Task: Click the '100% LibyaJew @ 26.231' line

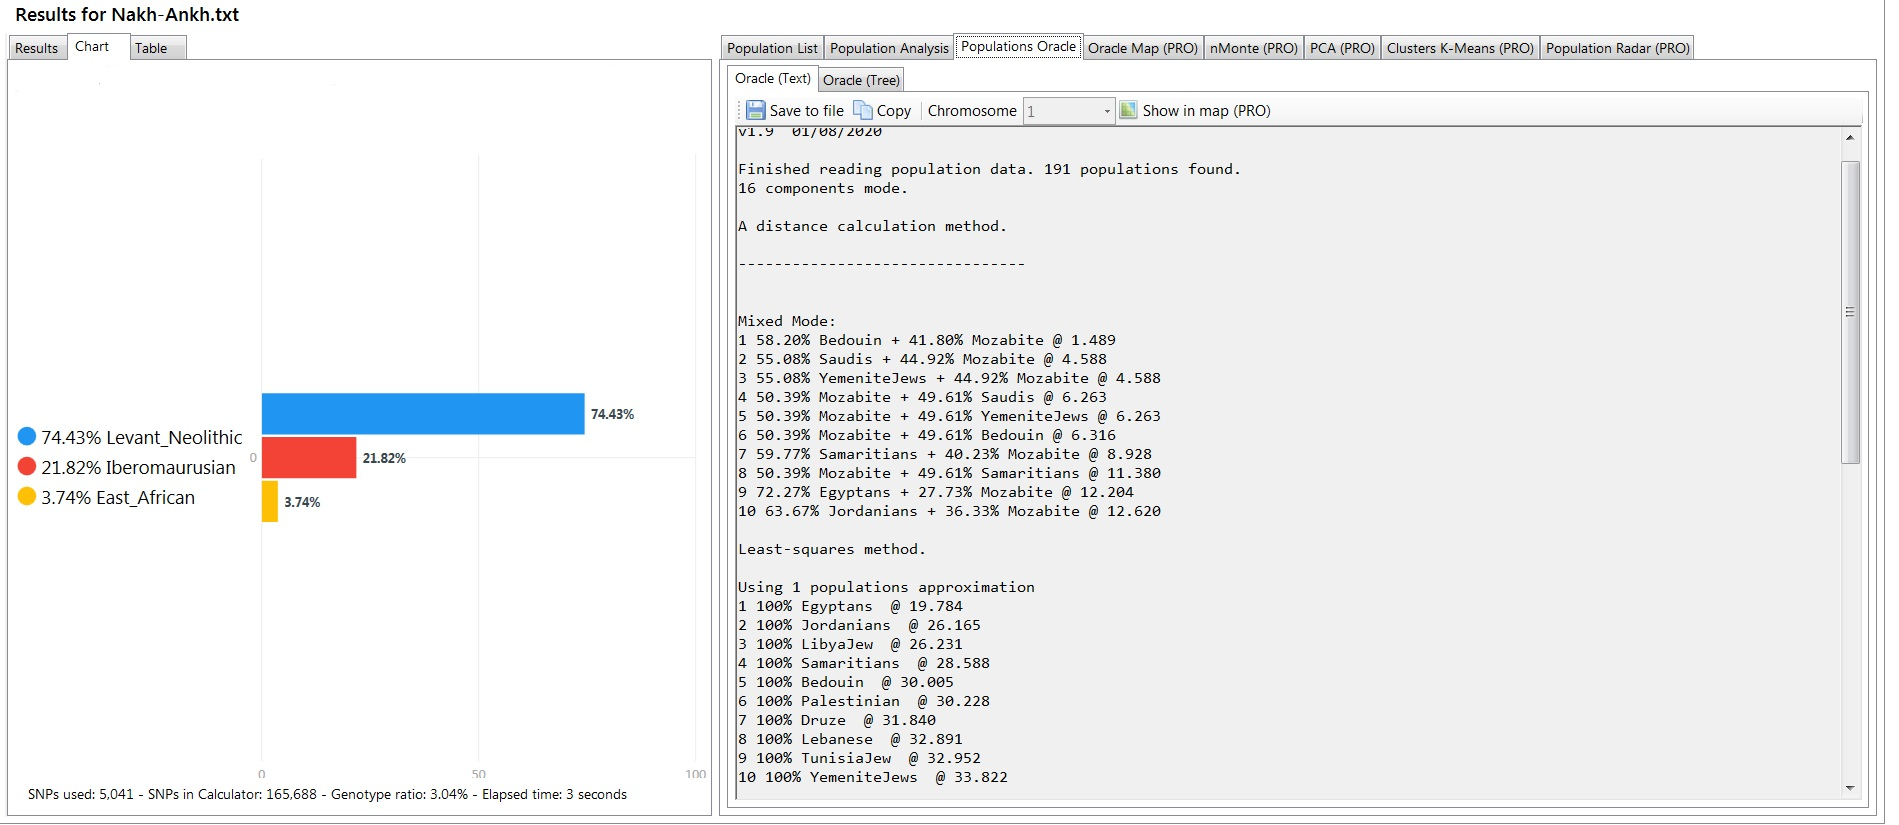Action: click(850, 644)
